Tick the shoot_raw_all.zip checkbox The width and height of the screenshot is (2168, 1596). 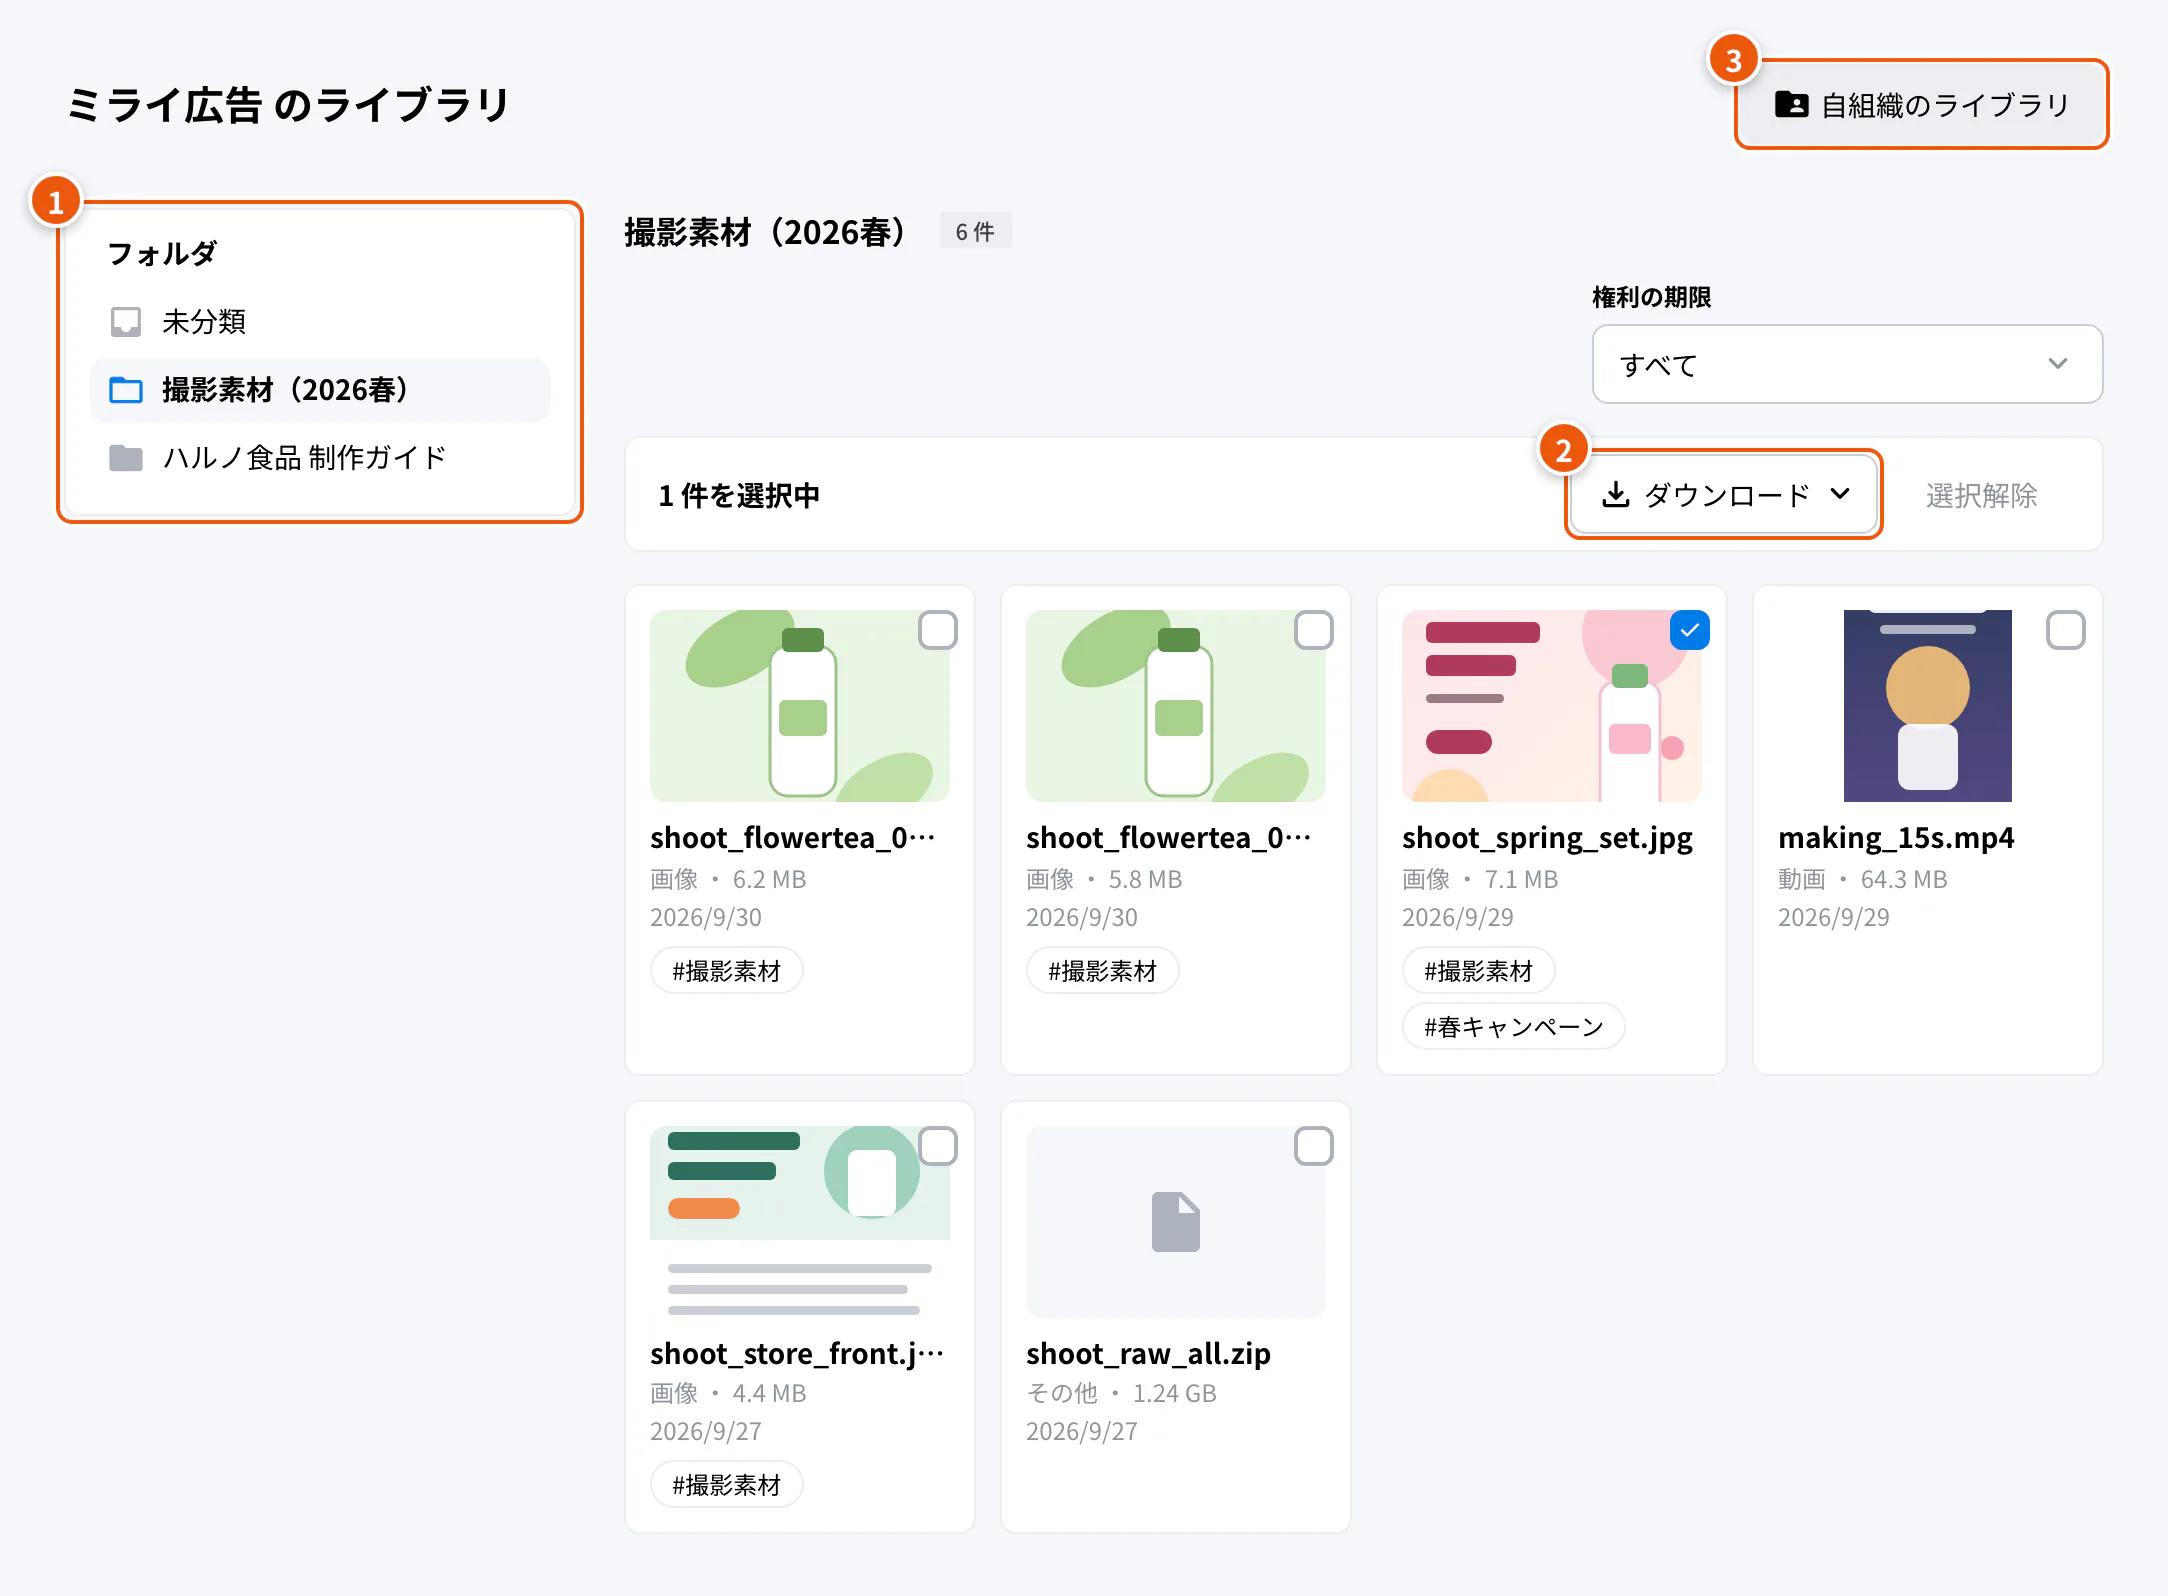tap(1314, 1146)
